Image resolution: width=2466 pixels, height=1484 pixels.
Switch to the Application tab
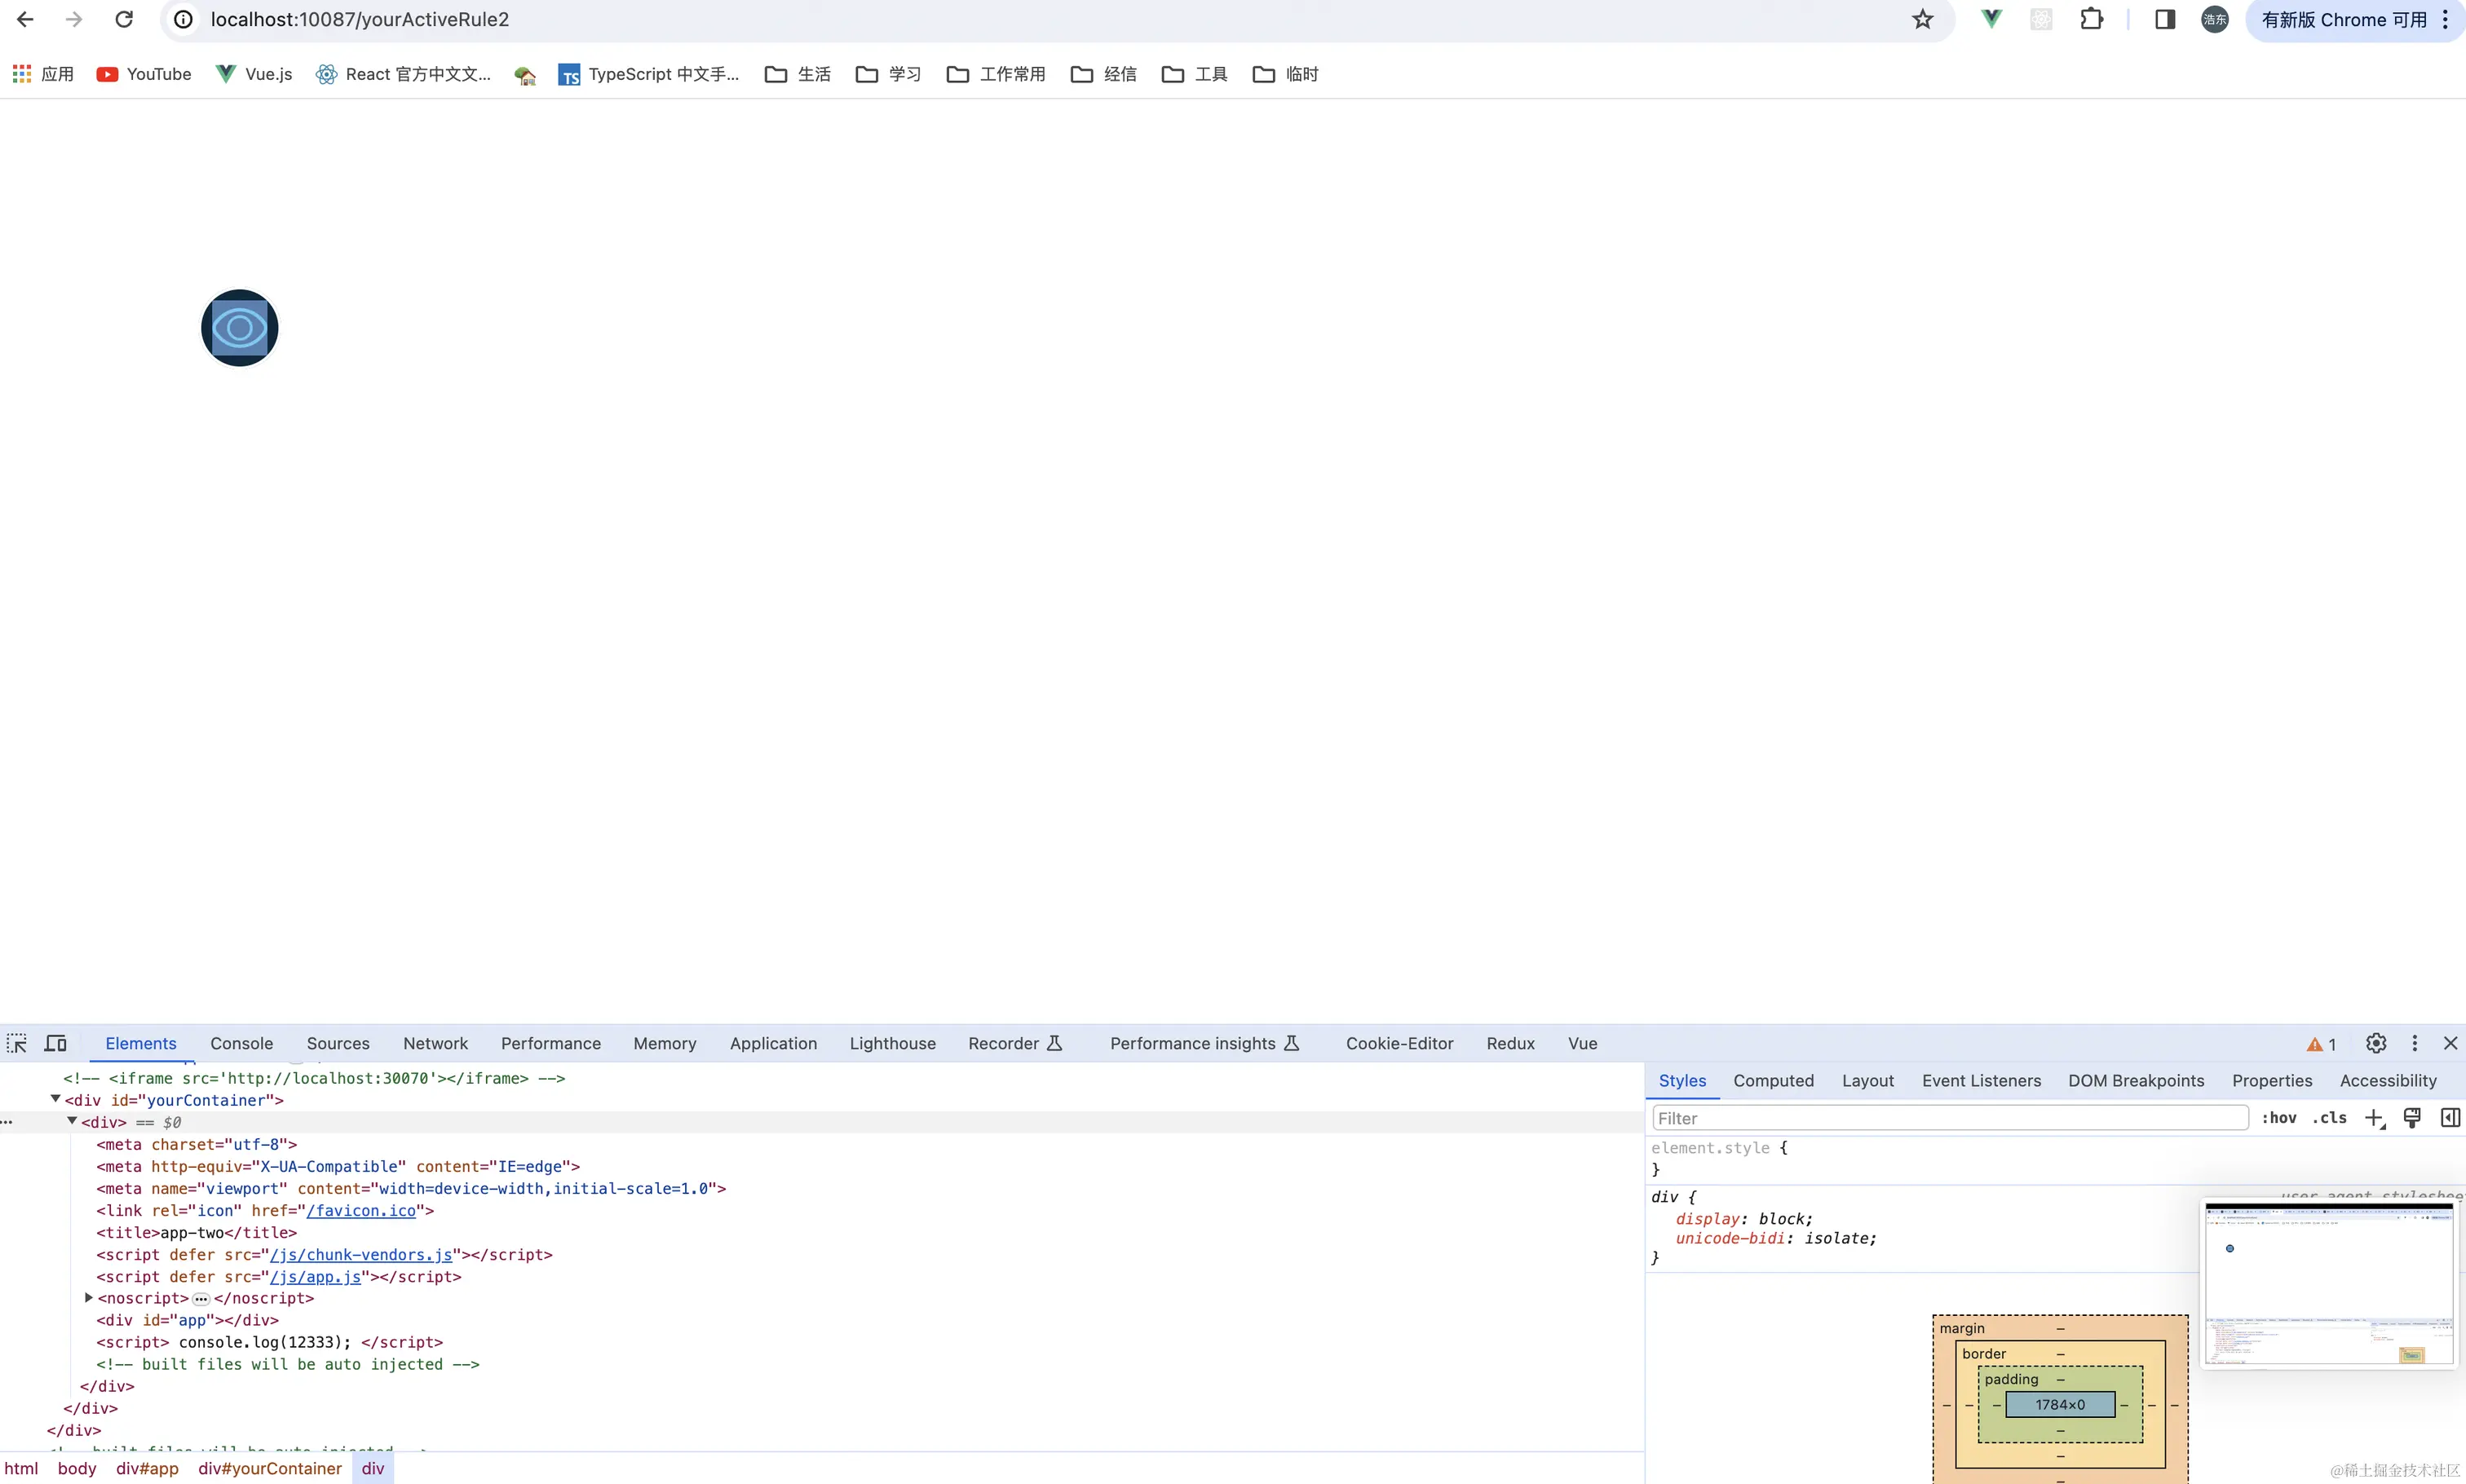(773, 1044)
